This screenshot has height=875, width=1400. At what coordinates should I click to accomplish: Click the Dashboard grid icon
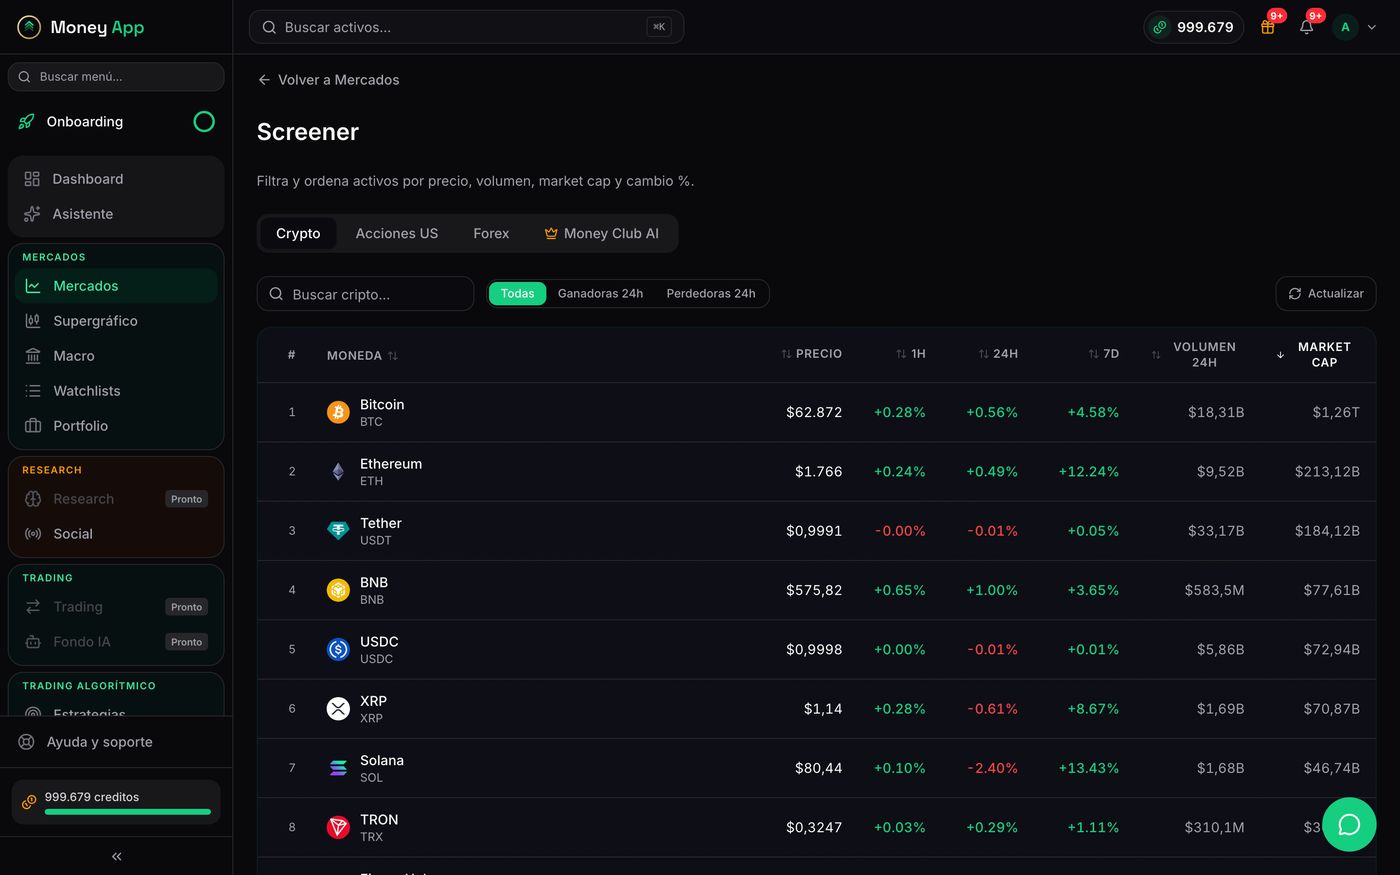pos(32,179)
